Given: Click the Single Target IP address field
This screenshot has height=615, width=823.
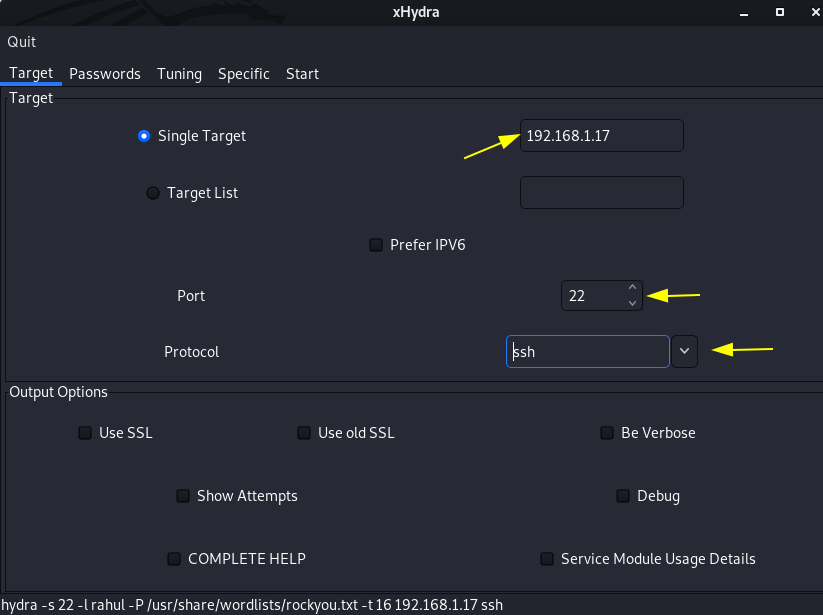Looking at the screenshot, I should 602,136.
